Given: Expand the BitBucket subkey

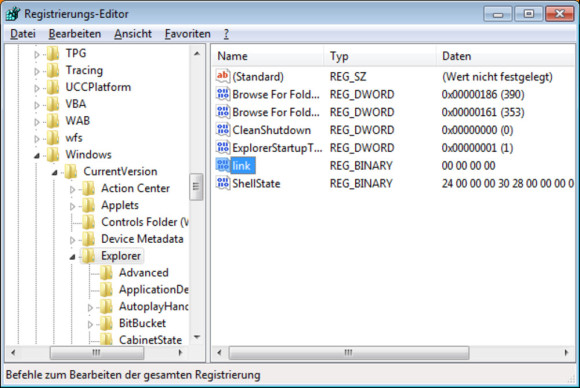Looking at the screenshot, I should (90, 324).
